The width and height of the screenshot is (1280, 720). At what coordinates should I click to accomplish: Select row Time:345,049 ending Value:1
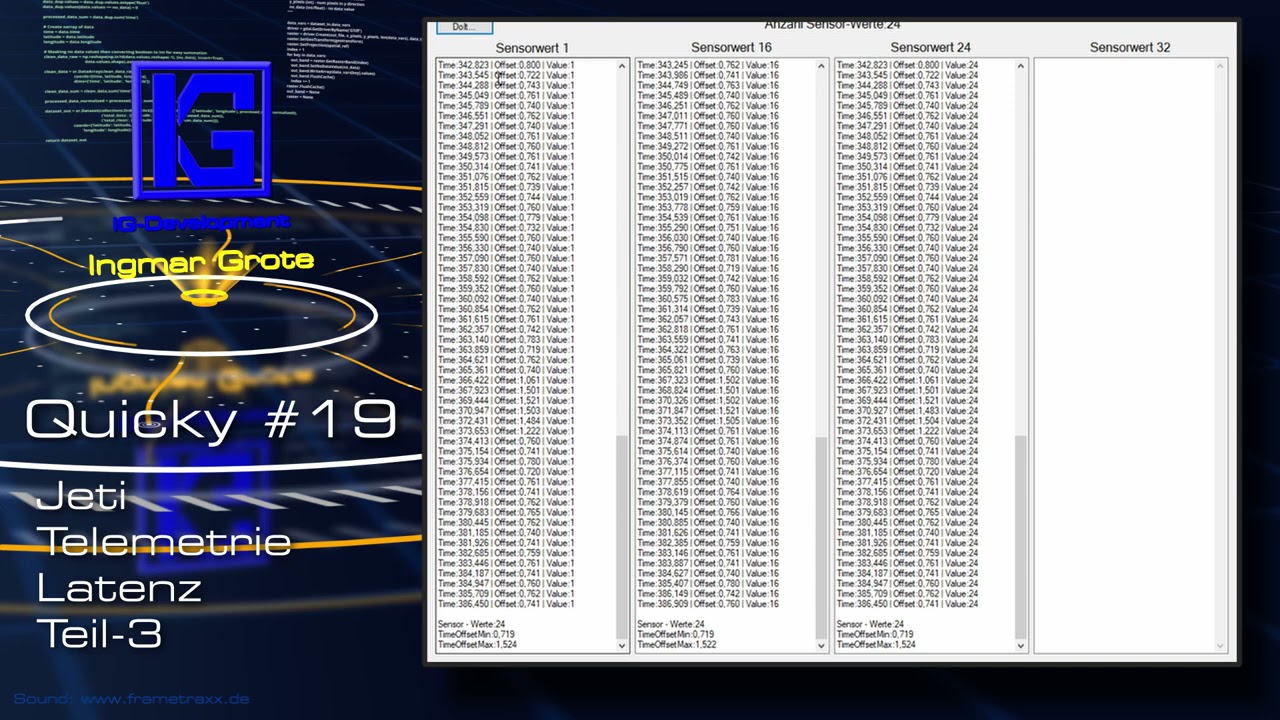pos(506,96)
